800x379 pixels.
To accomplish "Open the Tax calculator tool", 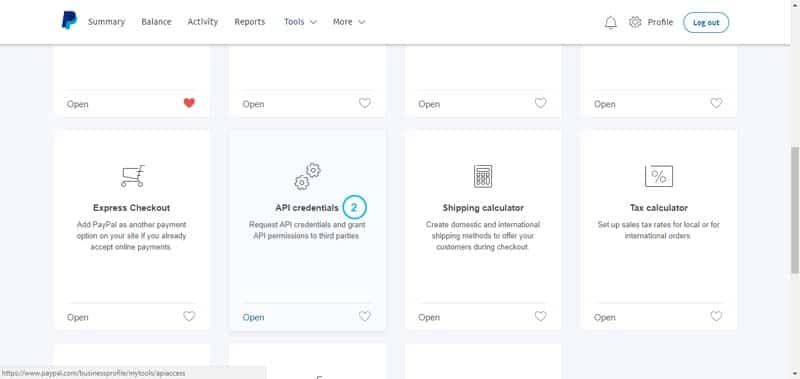I will [x=605, y=317].
